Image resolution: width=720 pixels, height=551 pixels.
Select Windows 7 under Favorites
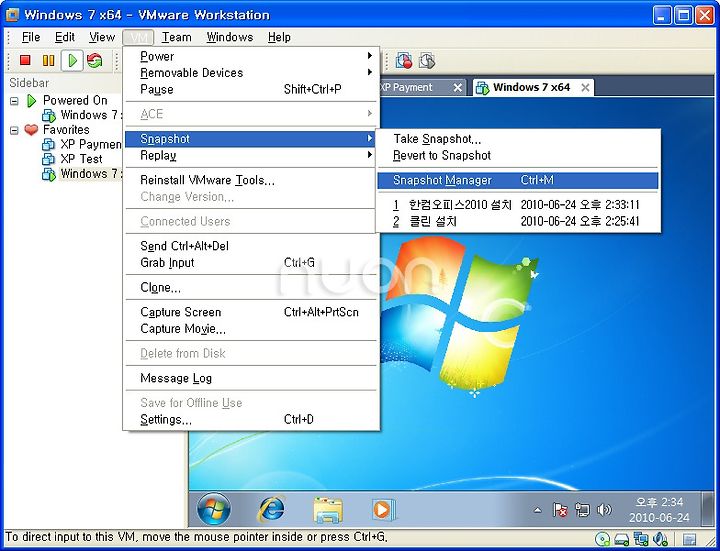pos(82,174)
